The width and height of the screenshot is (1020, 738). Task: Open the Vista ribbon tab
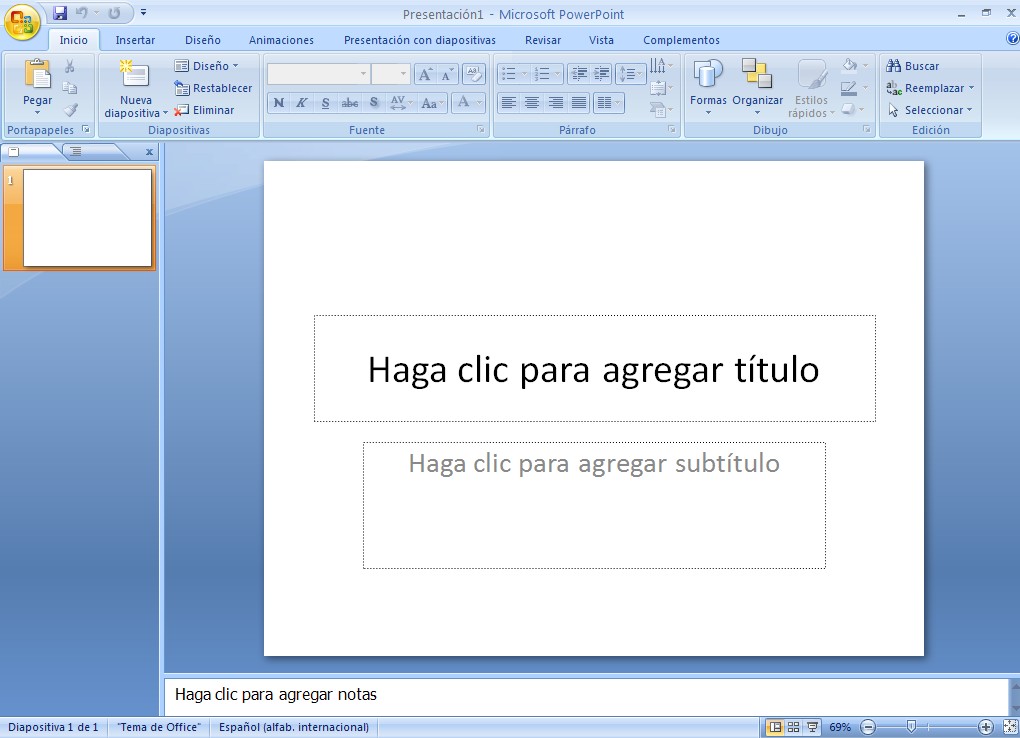[x=601, y=40]
